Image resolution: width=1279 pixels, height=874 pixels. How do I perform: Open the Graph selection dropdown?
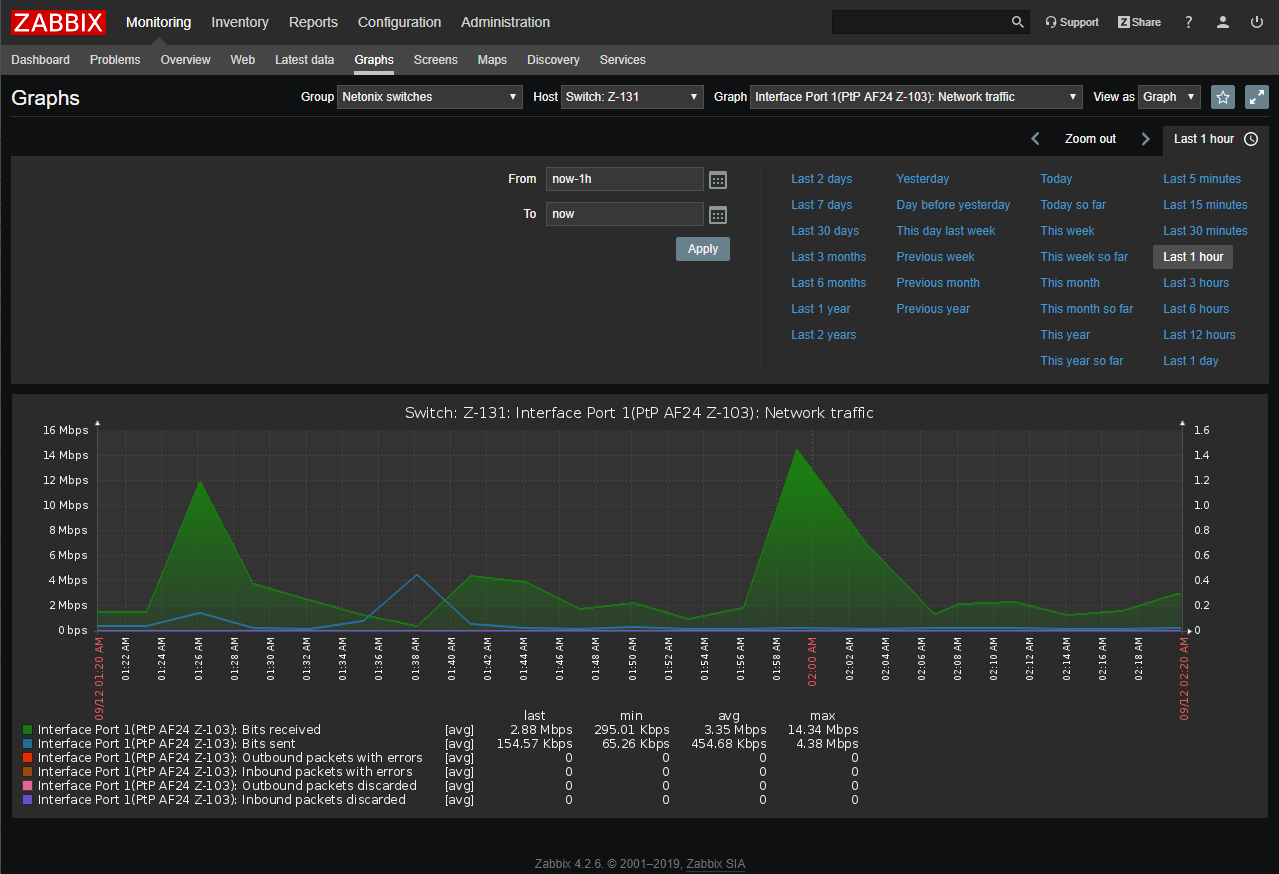[x=916, y=97]
